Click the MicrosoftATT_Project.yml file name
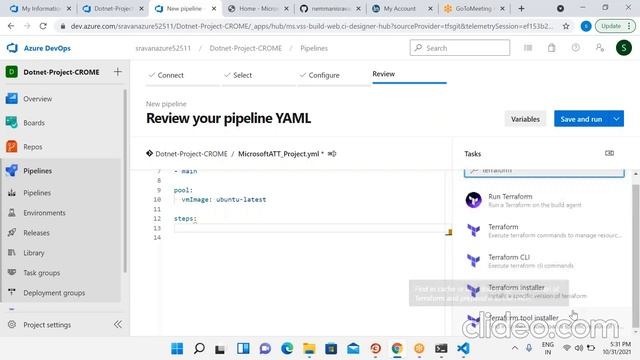Screen dimensions: 640x360 click(x=278, y=154)
